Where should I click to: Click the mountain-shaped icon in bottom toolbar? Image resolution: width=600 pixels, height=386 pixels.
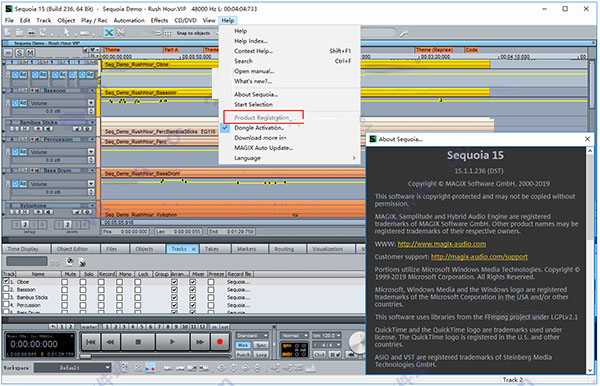click(311, 368)
